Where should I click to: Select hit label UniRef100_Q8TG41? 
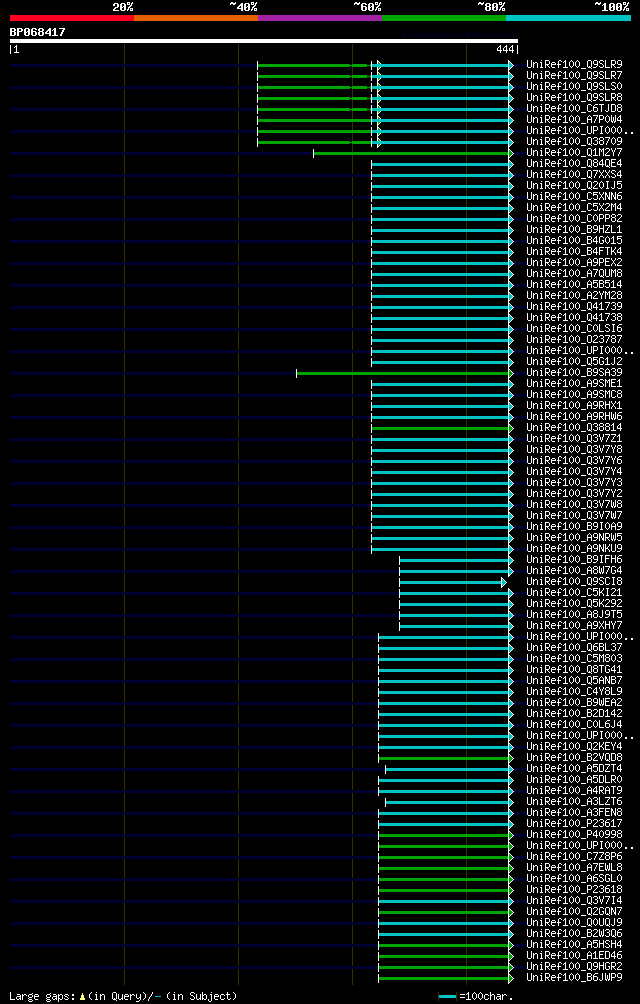tap(574, 669)
